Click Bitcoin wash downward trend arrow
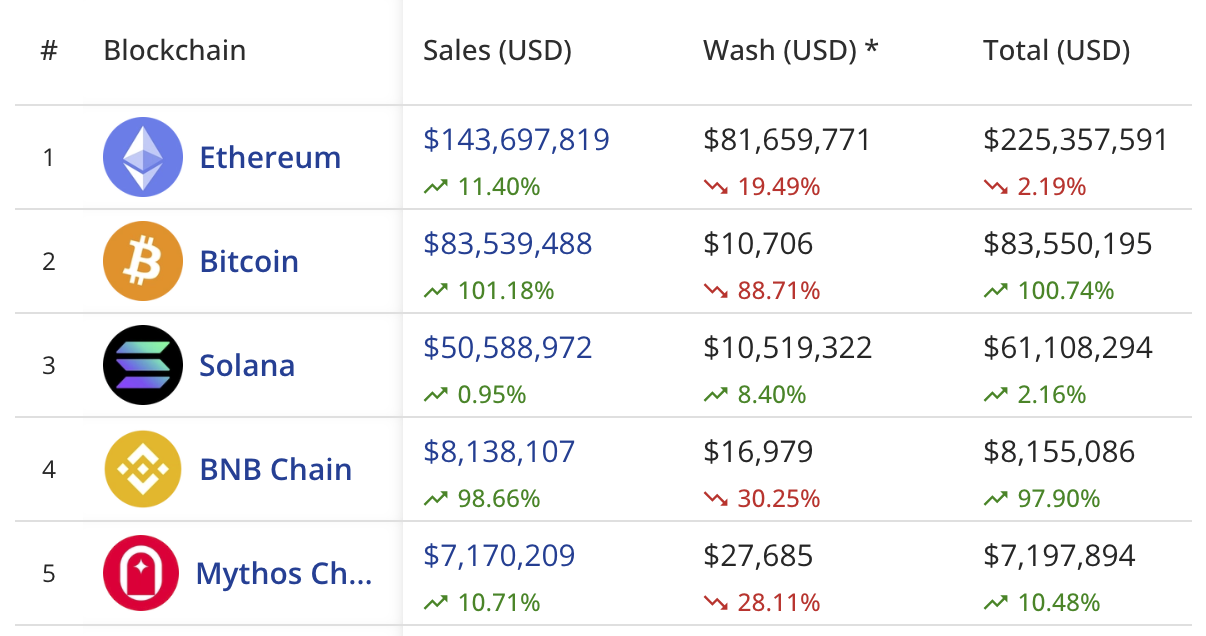Screen dimensions: 1206x636 (715, 291)
